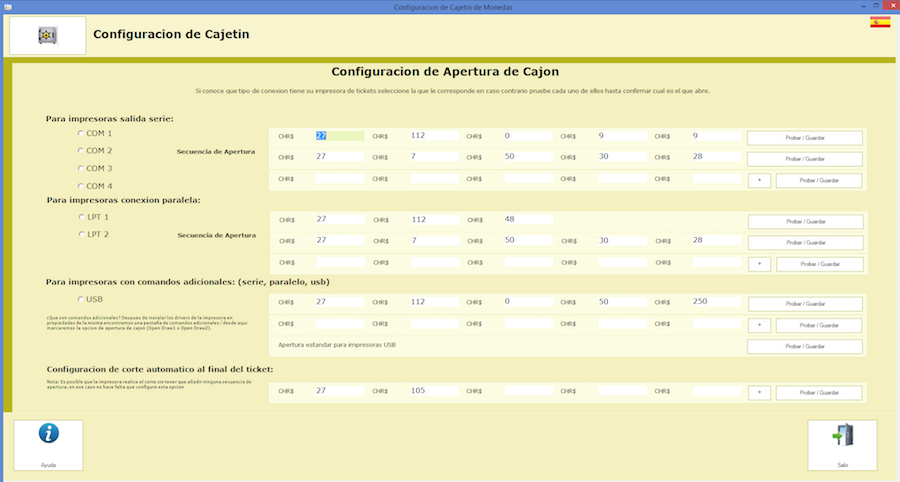Click the plus button in USB commands section
The image size is (900, 482).
coord(759,325)
